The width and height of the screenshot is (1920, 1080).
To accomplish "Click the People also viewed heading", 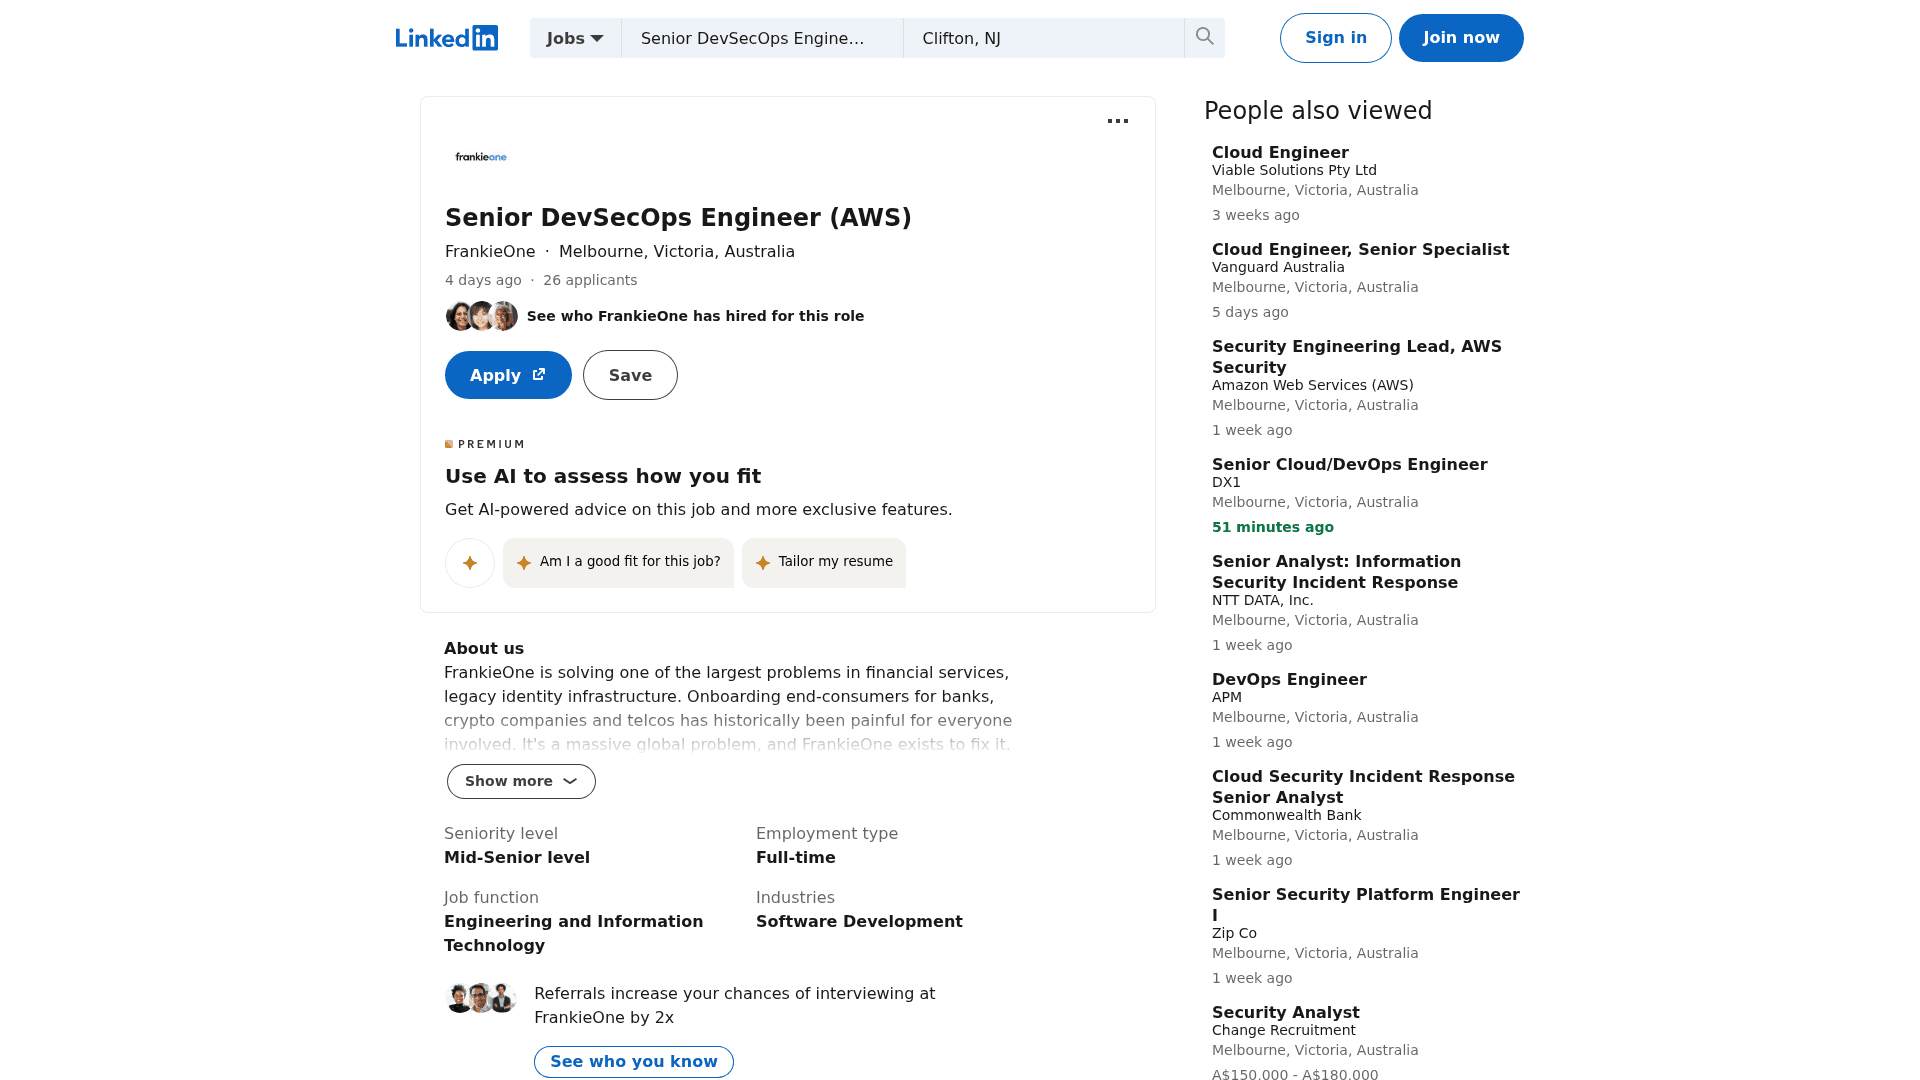I will tap(1318, 111).
